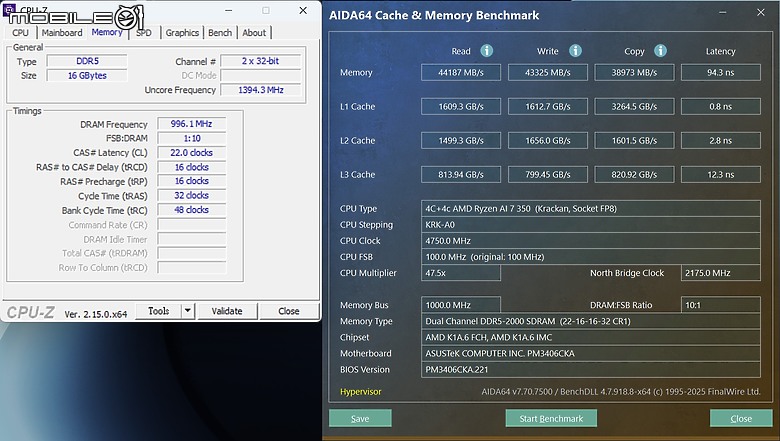Click the L2 Cache Write value 1656.0 GB/s
This screenshot has width=780, height=441.
tap(548, 141)
